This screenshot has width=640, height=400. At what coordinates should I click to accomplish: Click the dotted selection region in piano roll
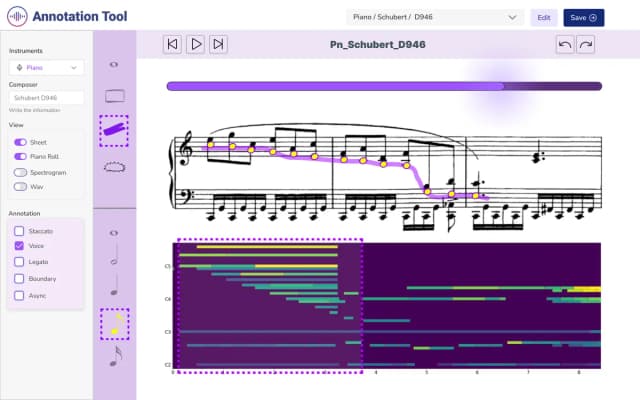pos(270,306)
